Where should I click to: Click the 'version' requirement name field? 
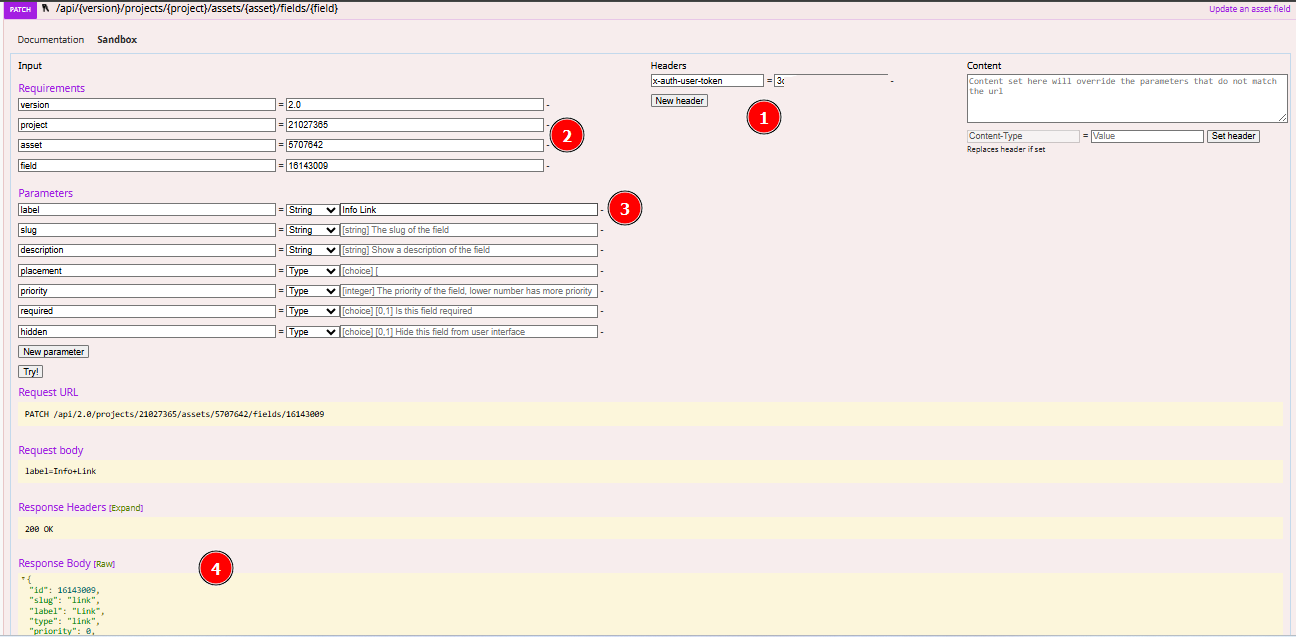tap(147, 104)
